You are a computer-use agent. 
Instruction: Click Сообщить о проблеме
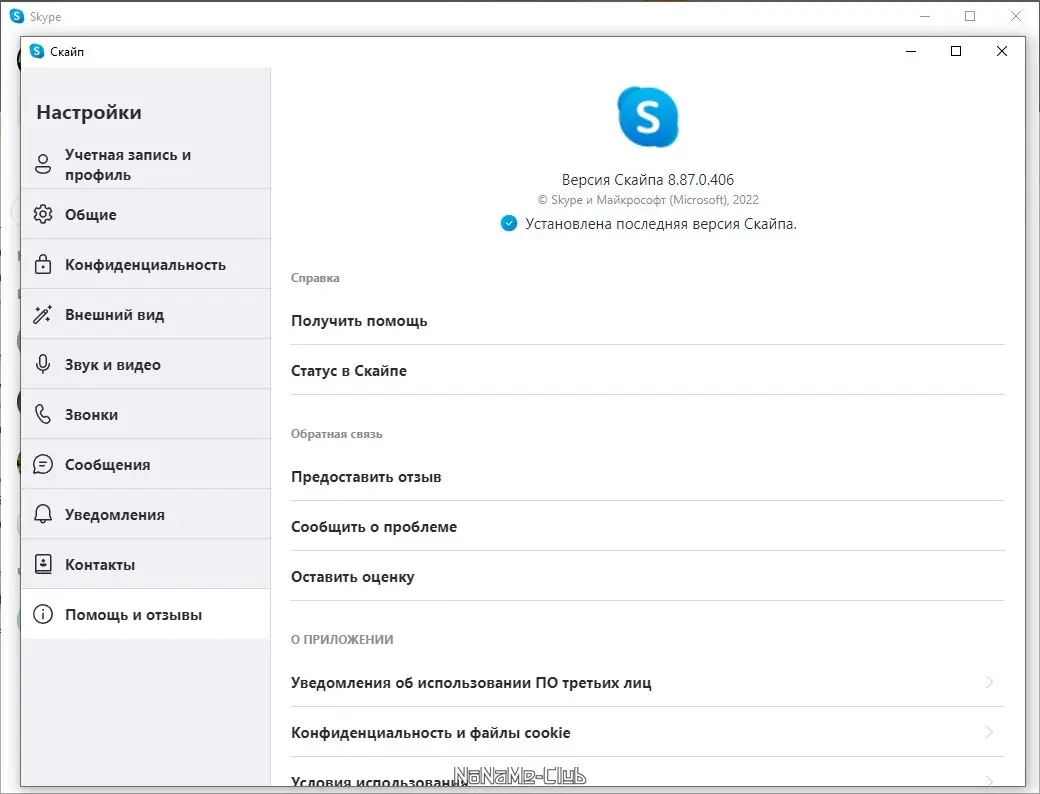tap(647, 527)
